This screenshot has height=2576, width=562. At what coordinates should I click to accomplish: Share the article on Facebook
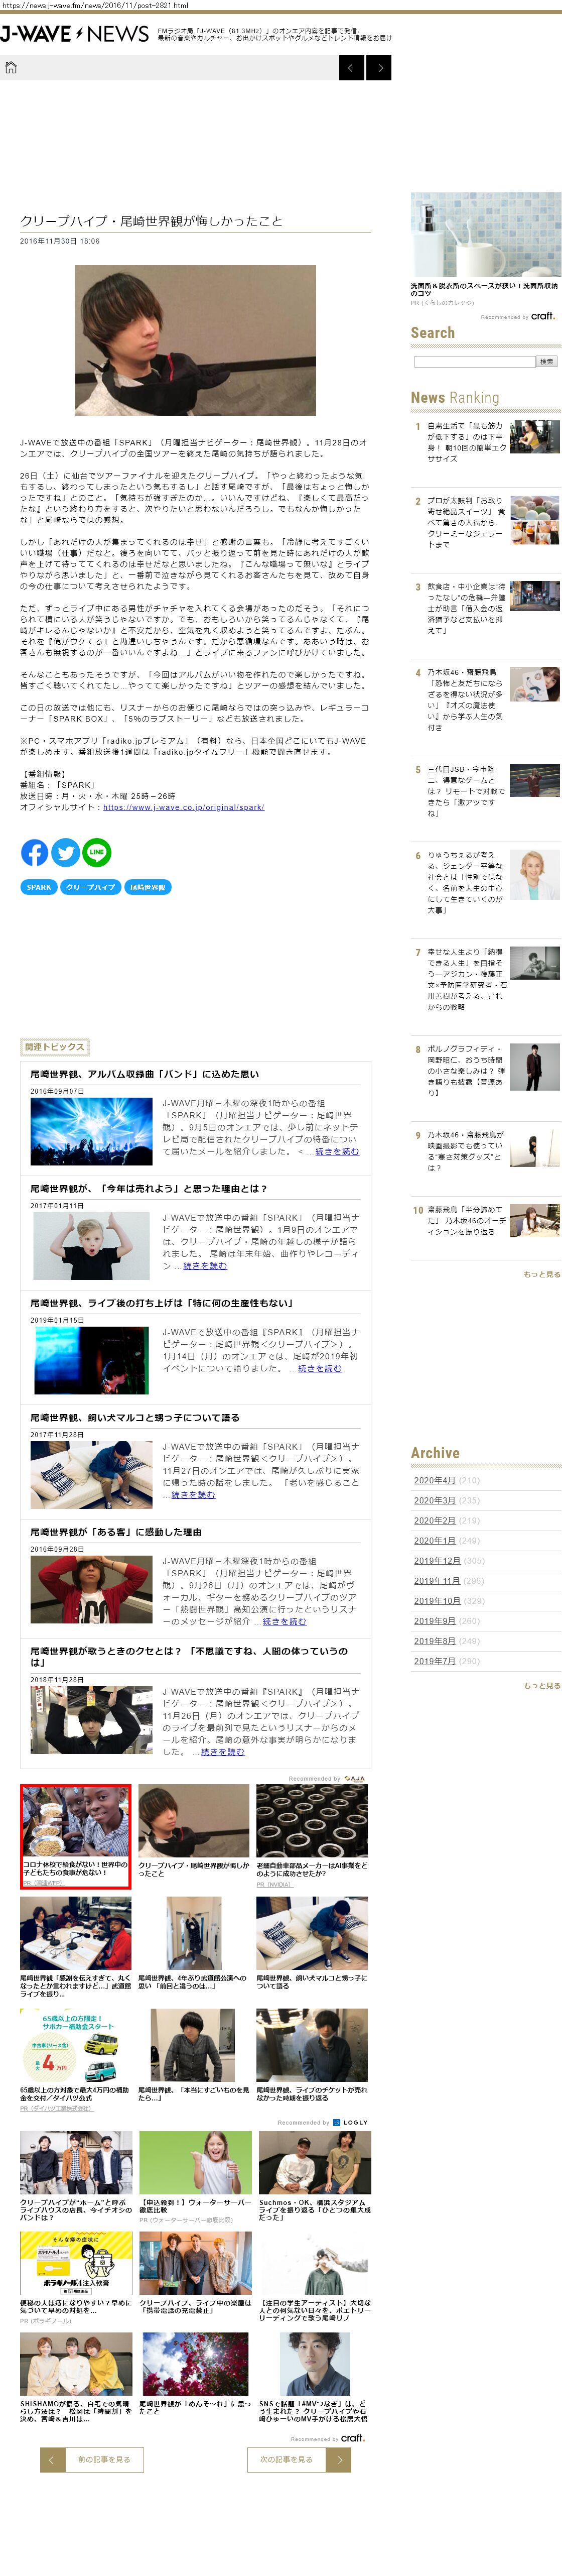point(34,852)
